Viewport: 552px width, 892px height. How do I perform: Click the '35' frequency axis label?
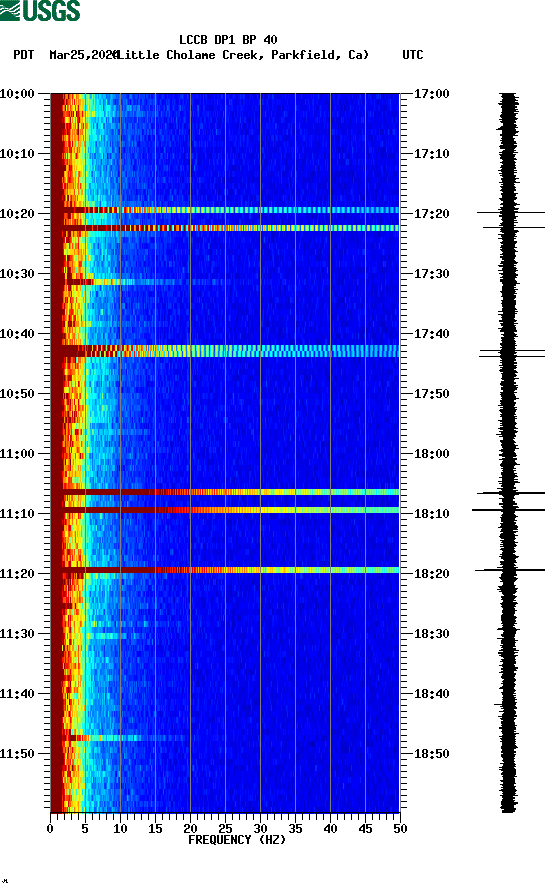point(295,829)
